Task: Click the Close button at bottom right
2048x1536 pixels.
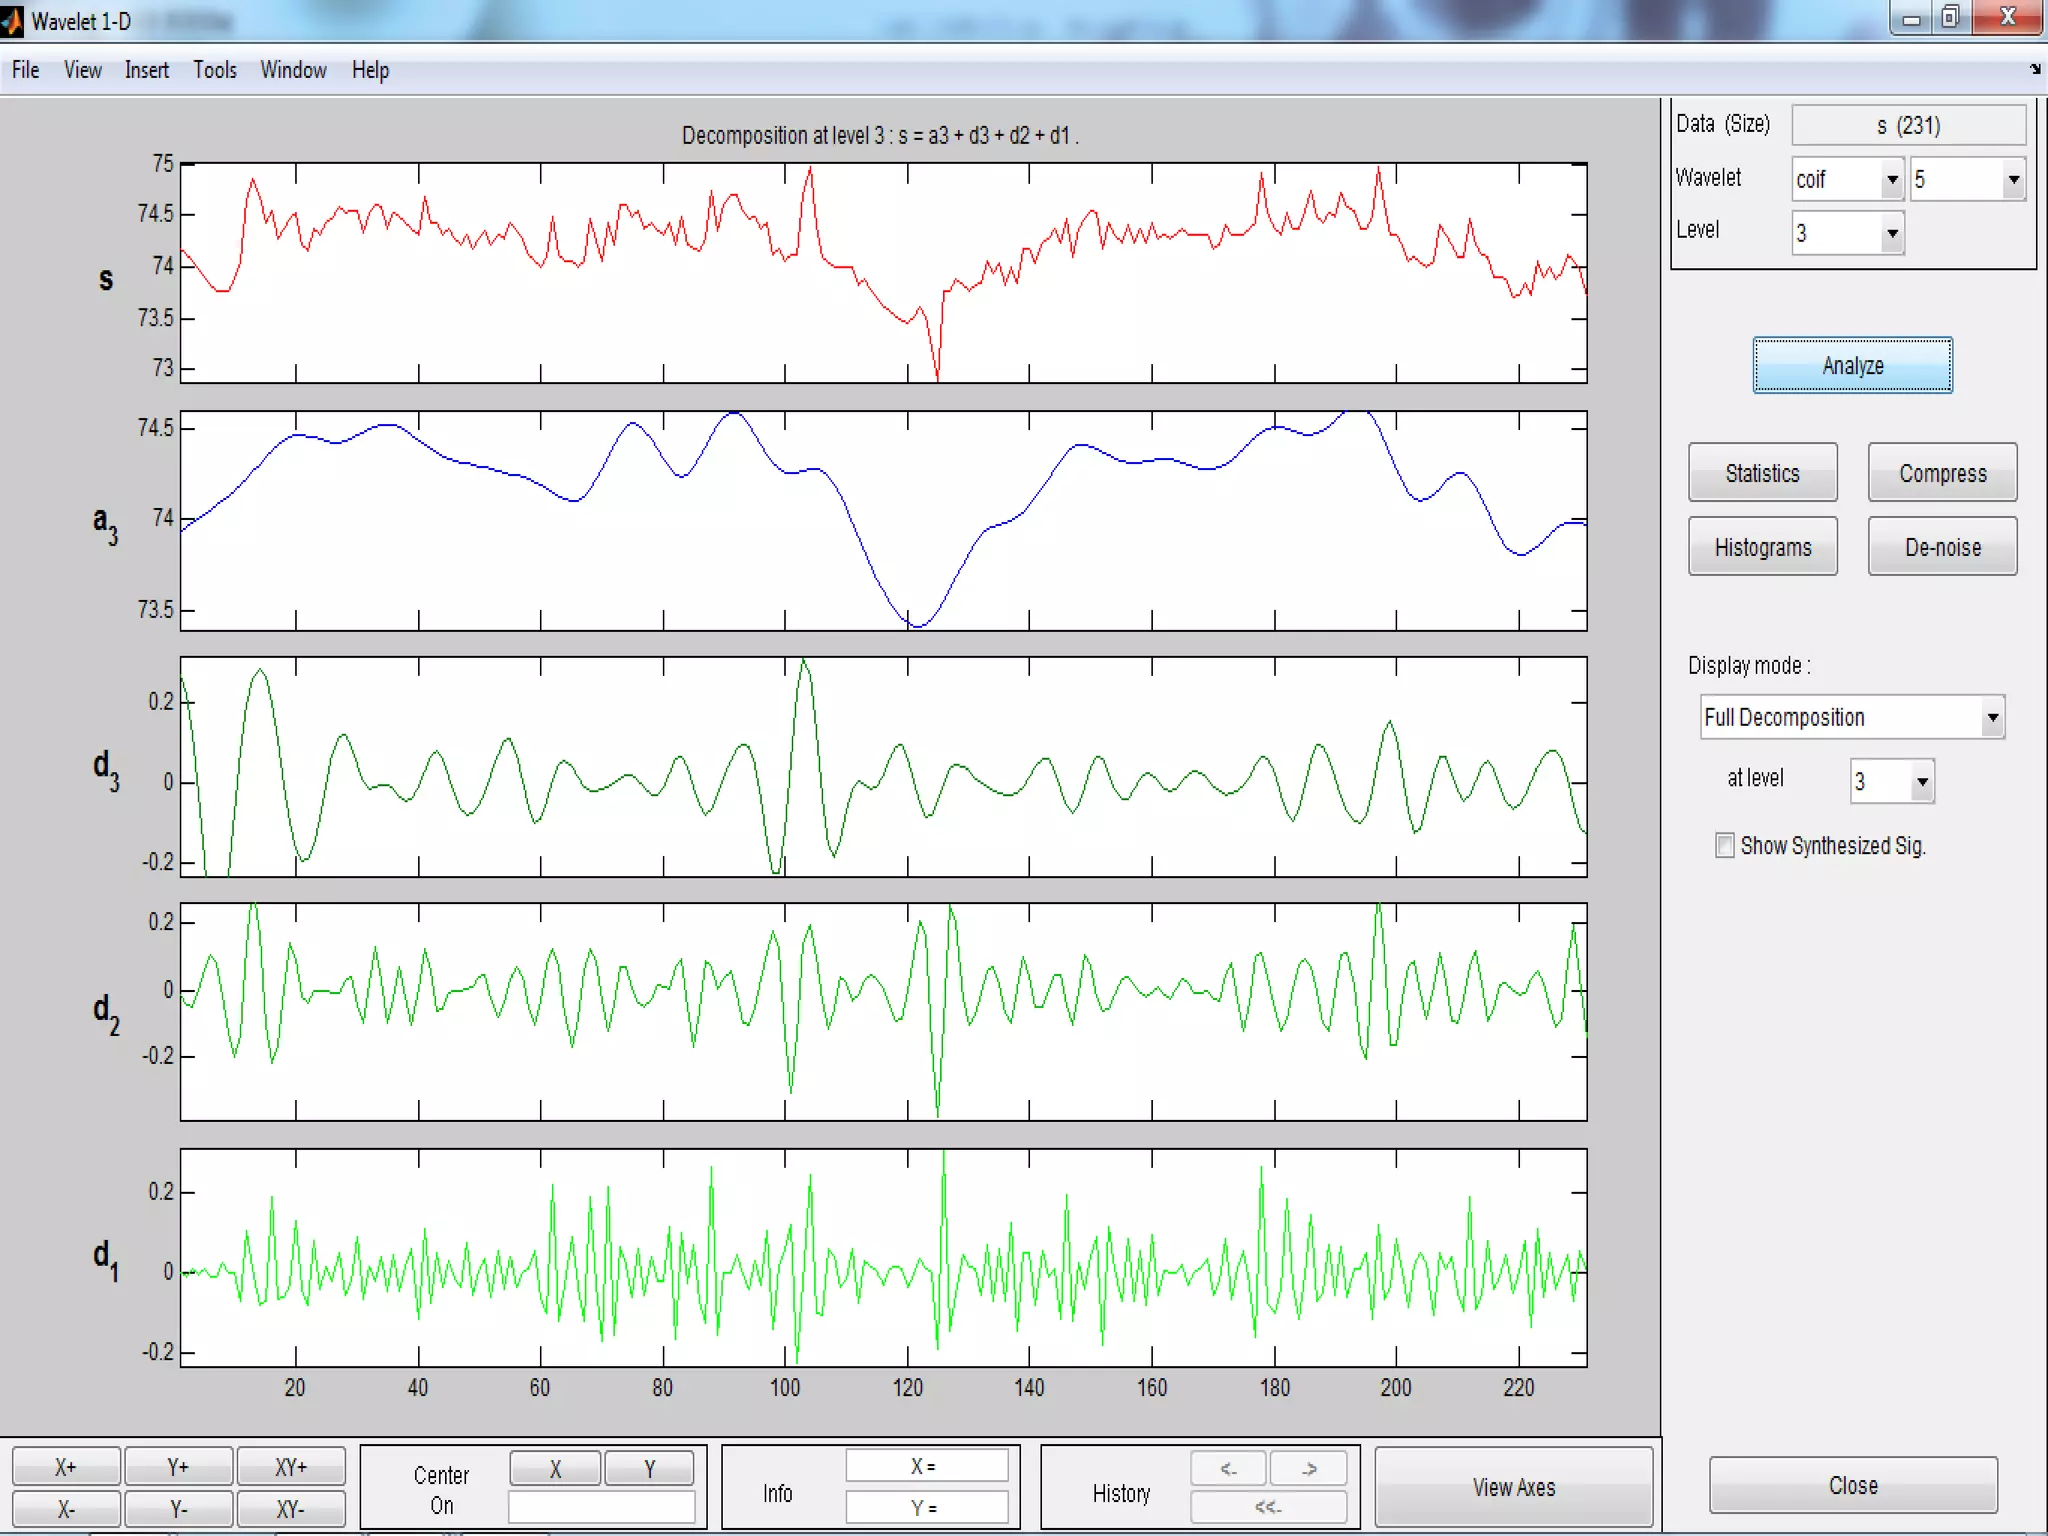Action: click(x=1853, y=1485)
